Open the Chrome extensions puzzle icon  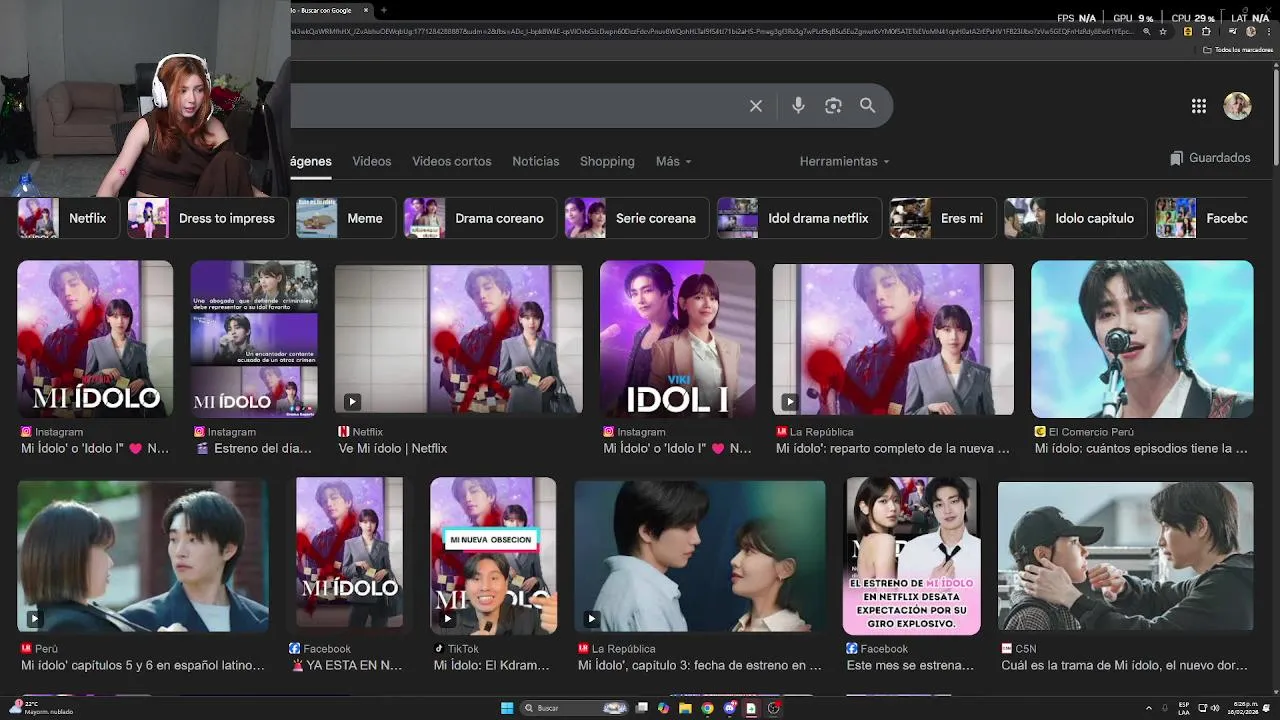coord(1206,32)
